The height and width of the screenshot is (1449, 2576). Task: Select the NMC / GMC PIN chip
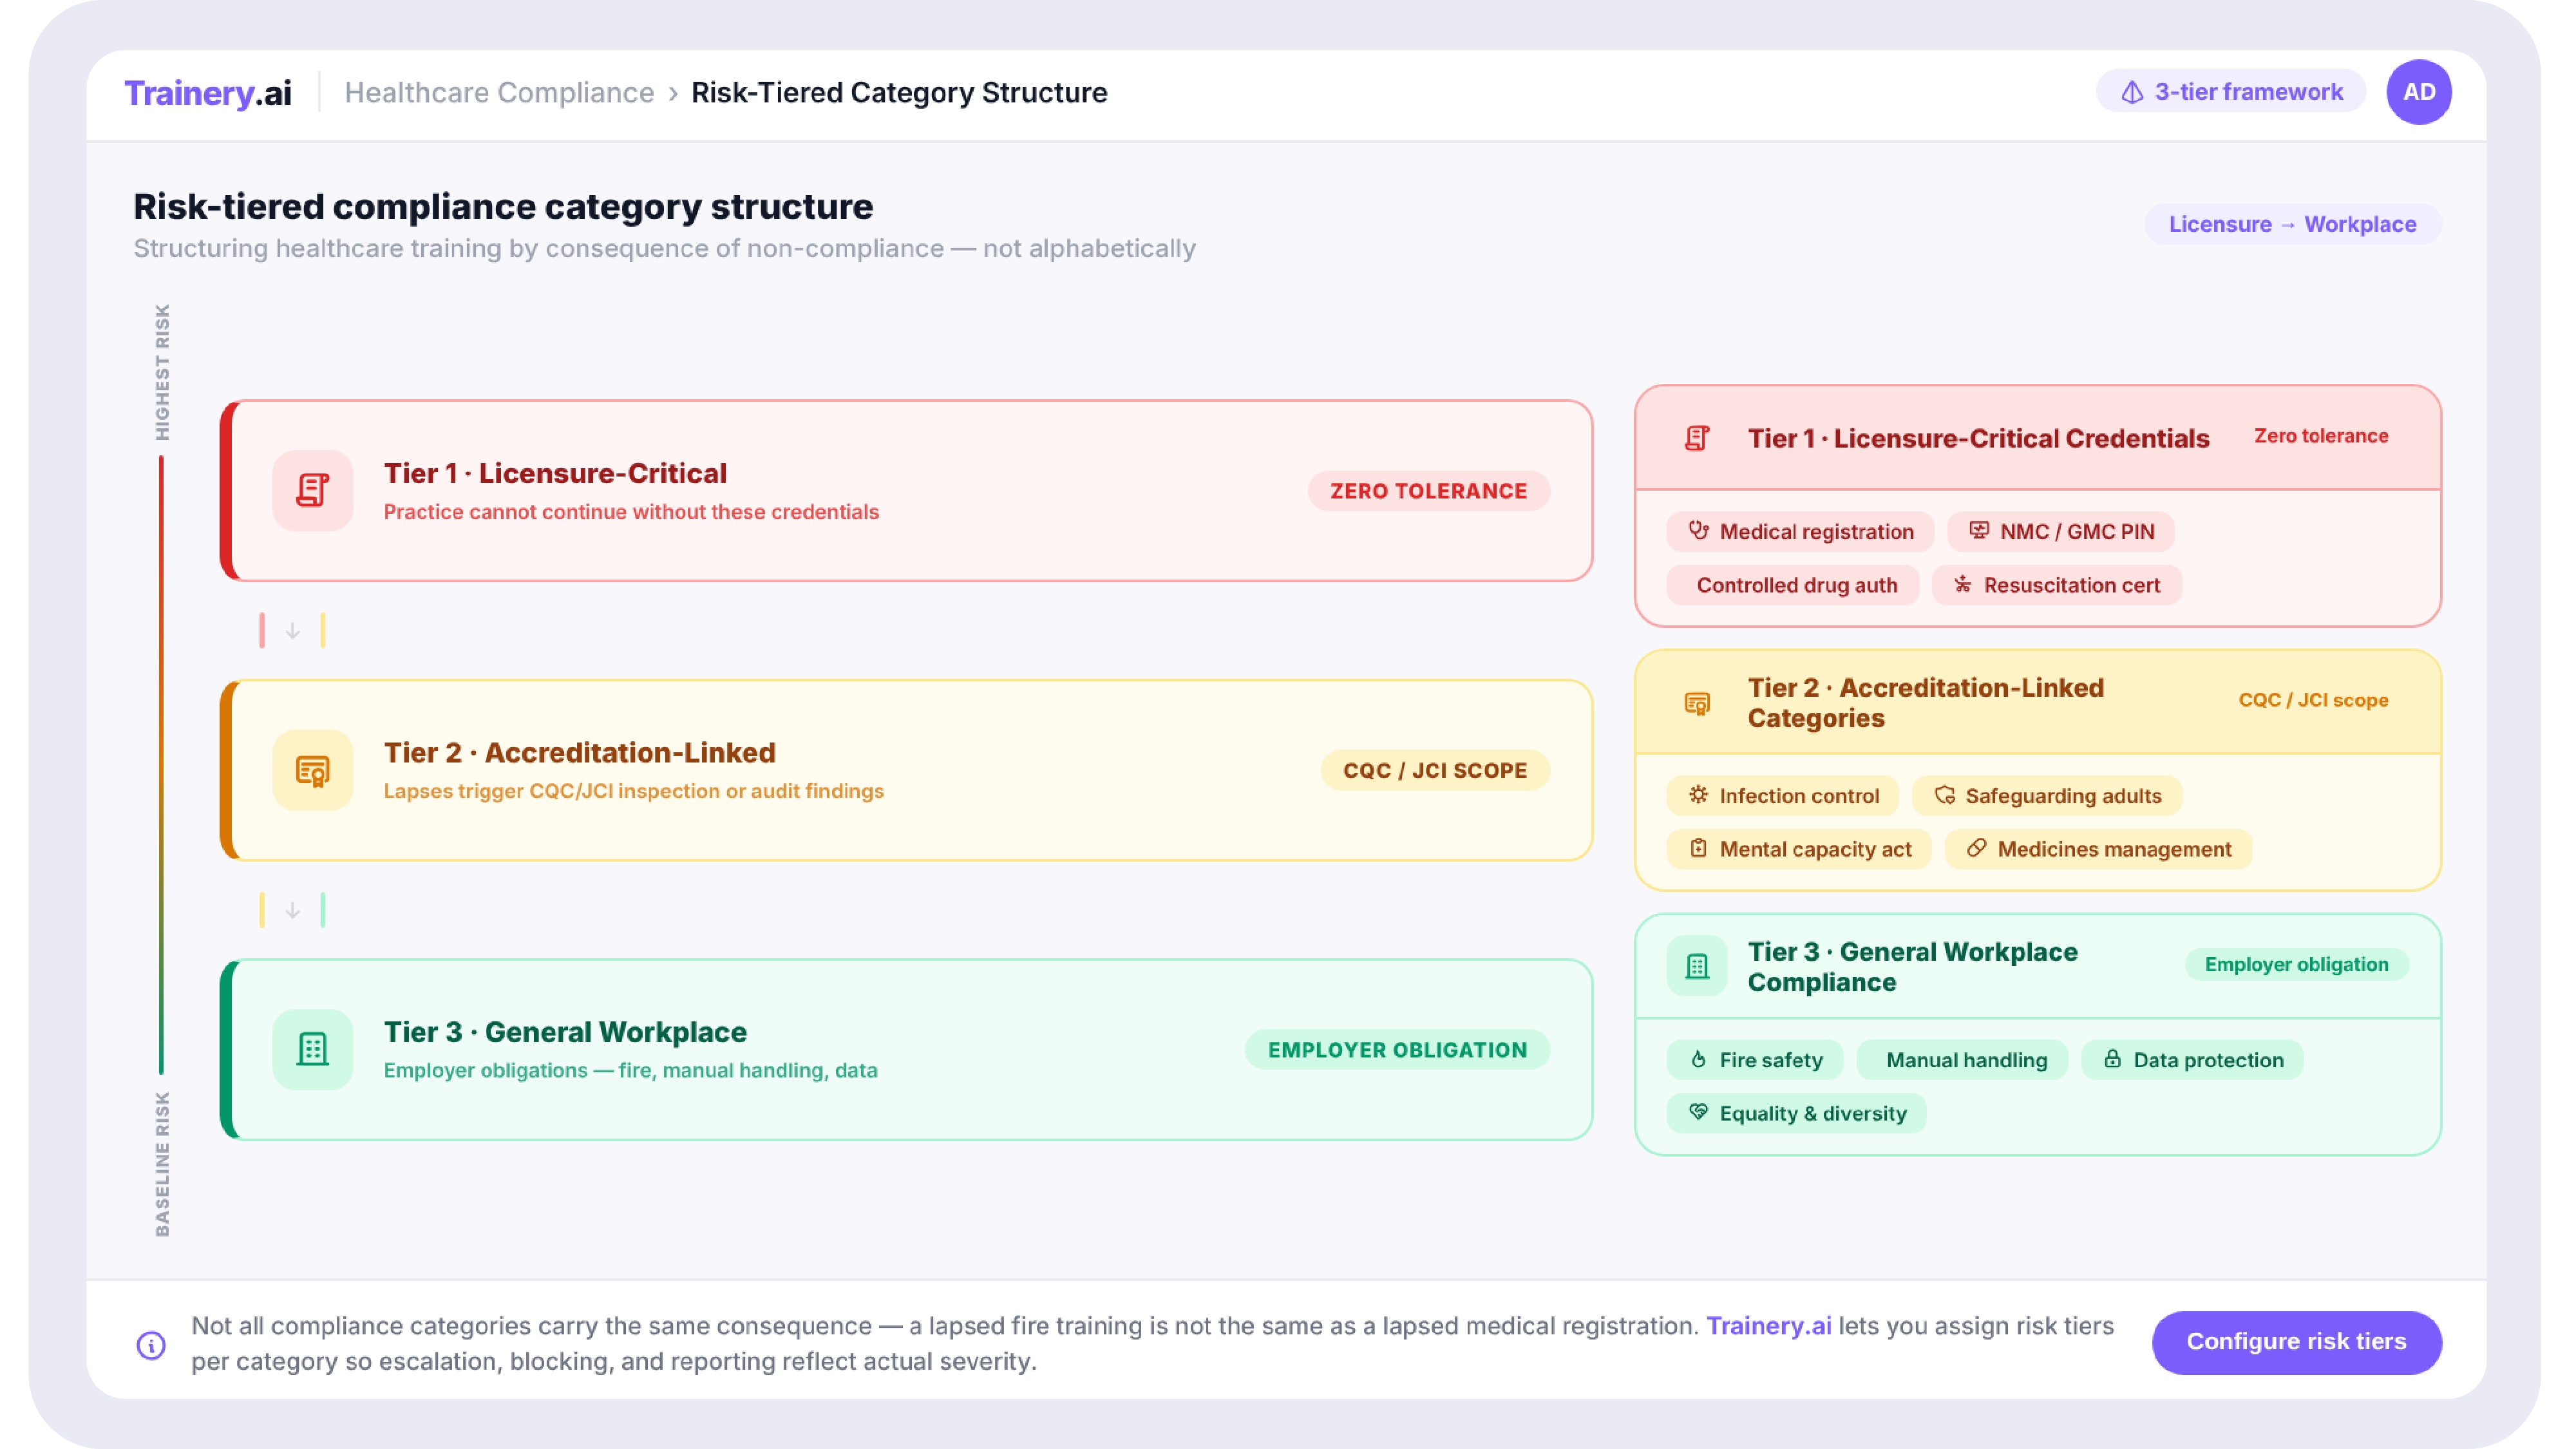2061,531
